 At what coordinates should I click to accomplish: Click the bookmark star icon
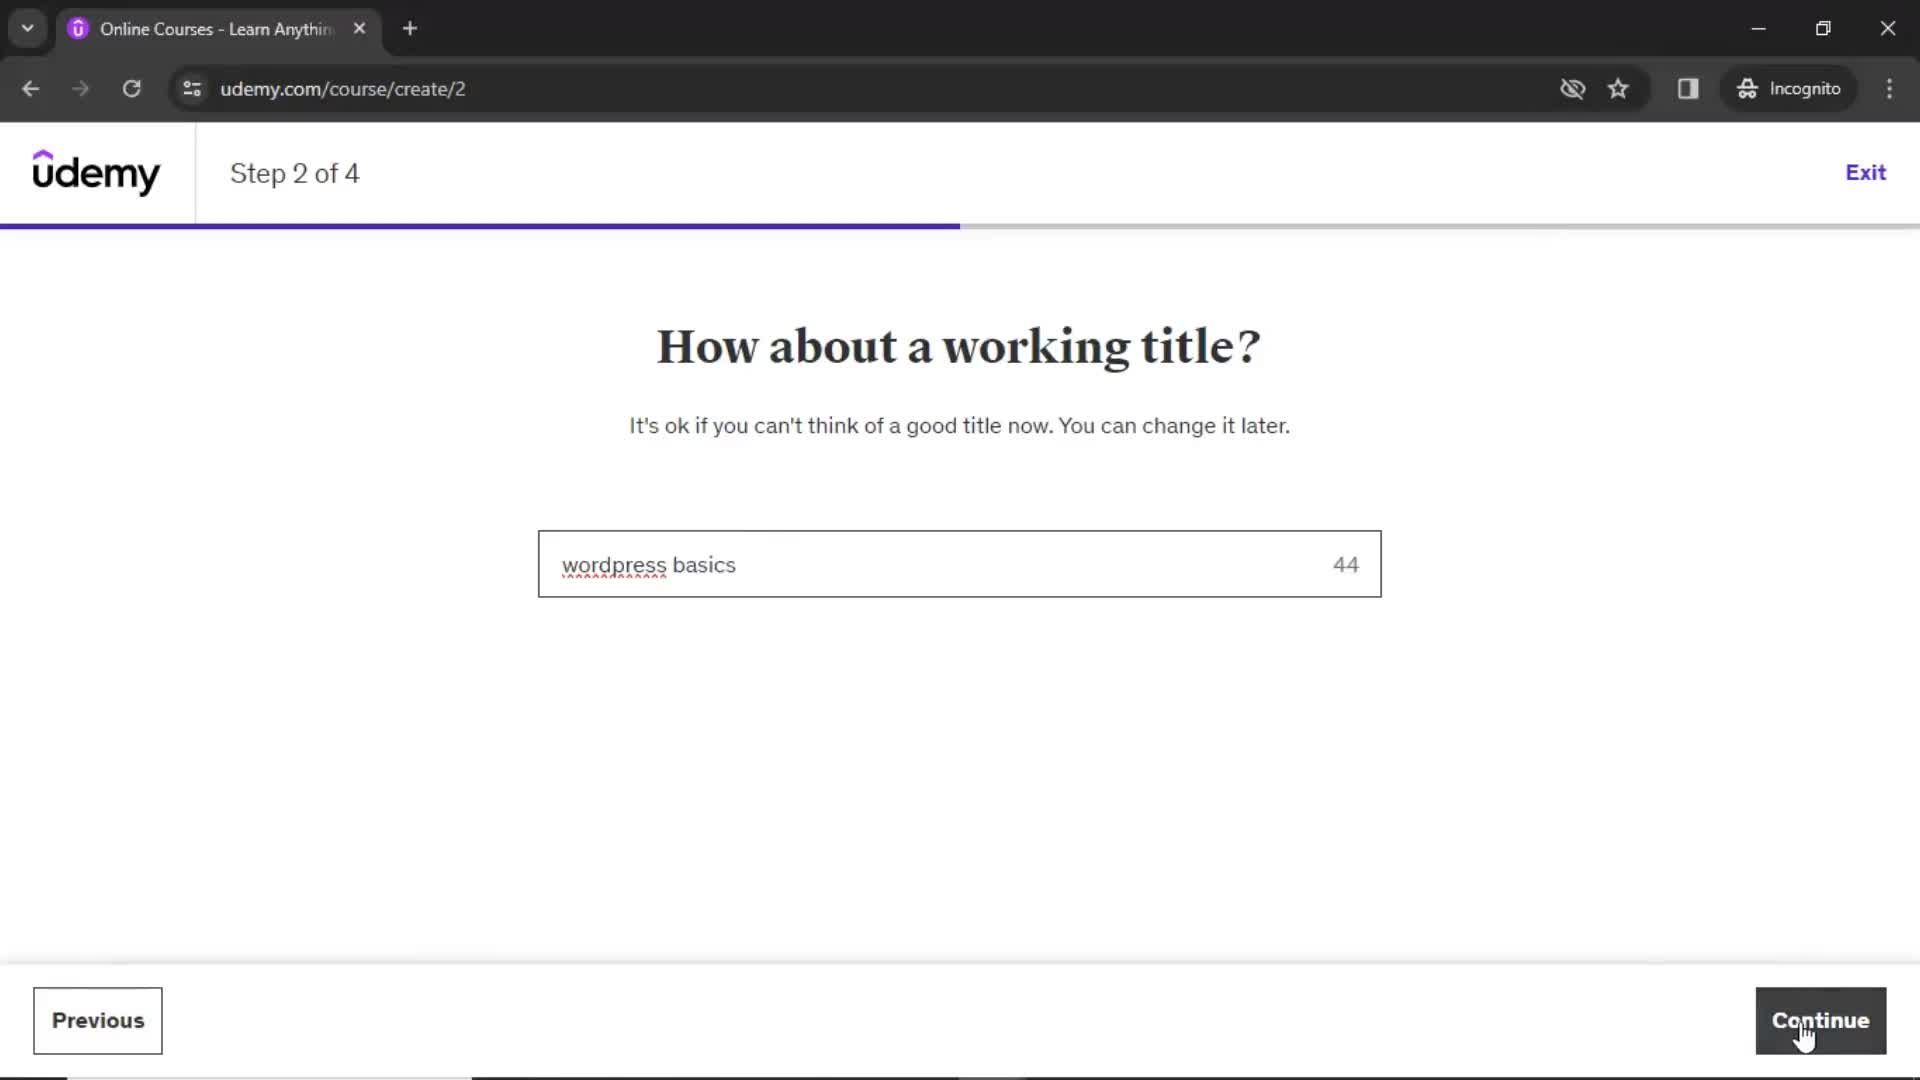pyautogui.click(x=1619, y=88)
